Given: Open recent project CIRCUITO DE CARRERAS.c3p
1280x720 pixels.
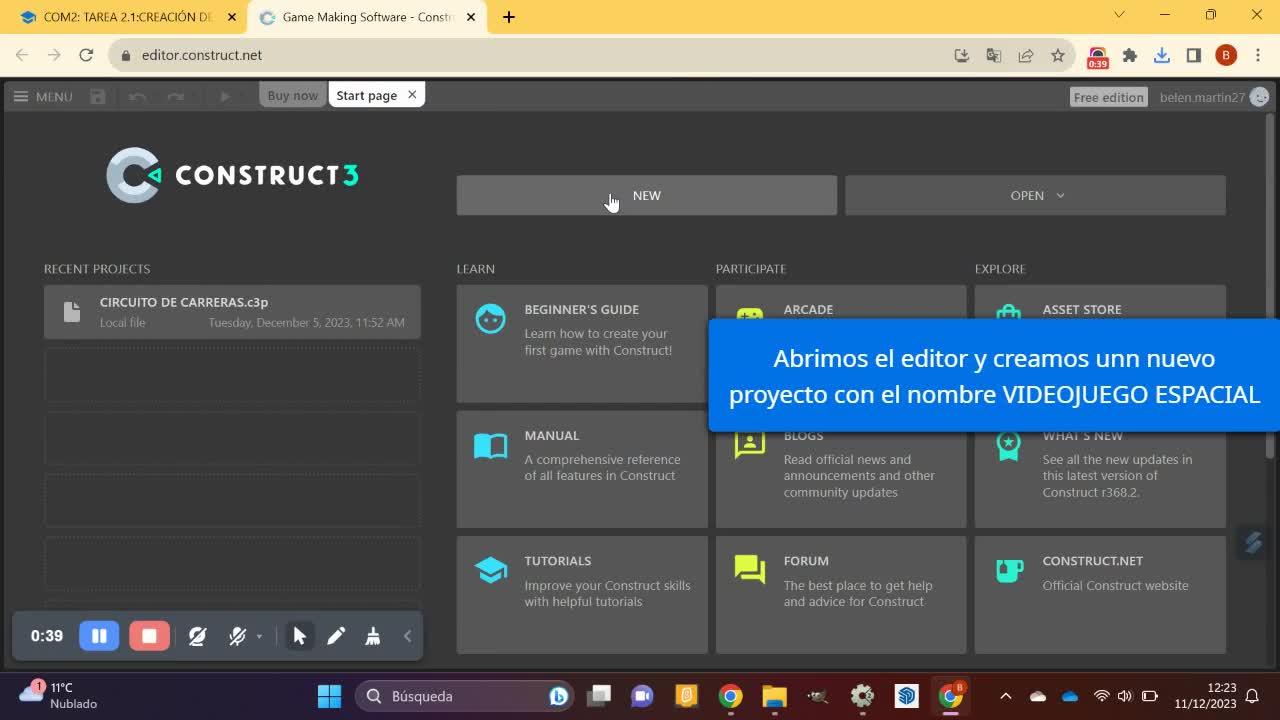Looking at the screenshot, I should pos(232,312).
